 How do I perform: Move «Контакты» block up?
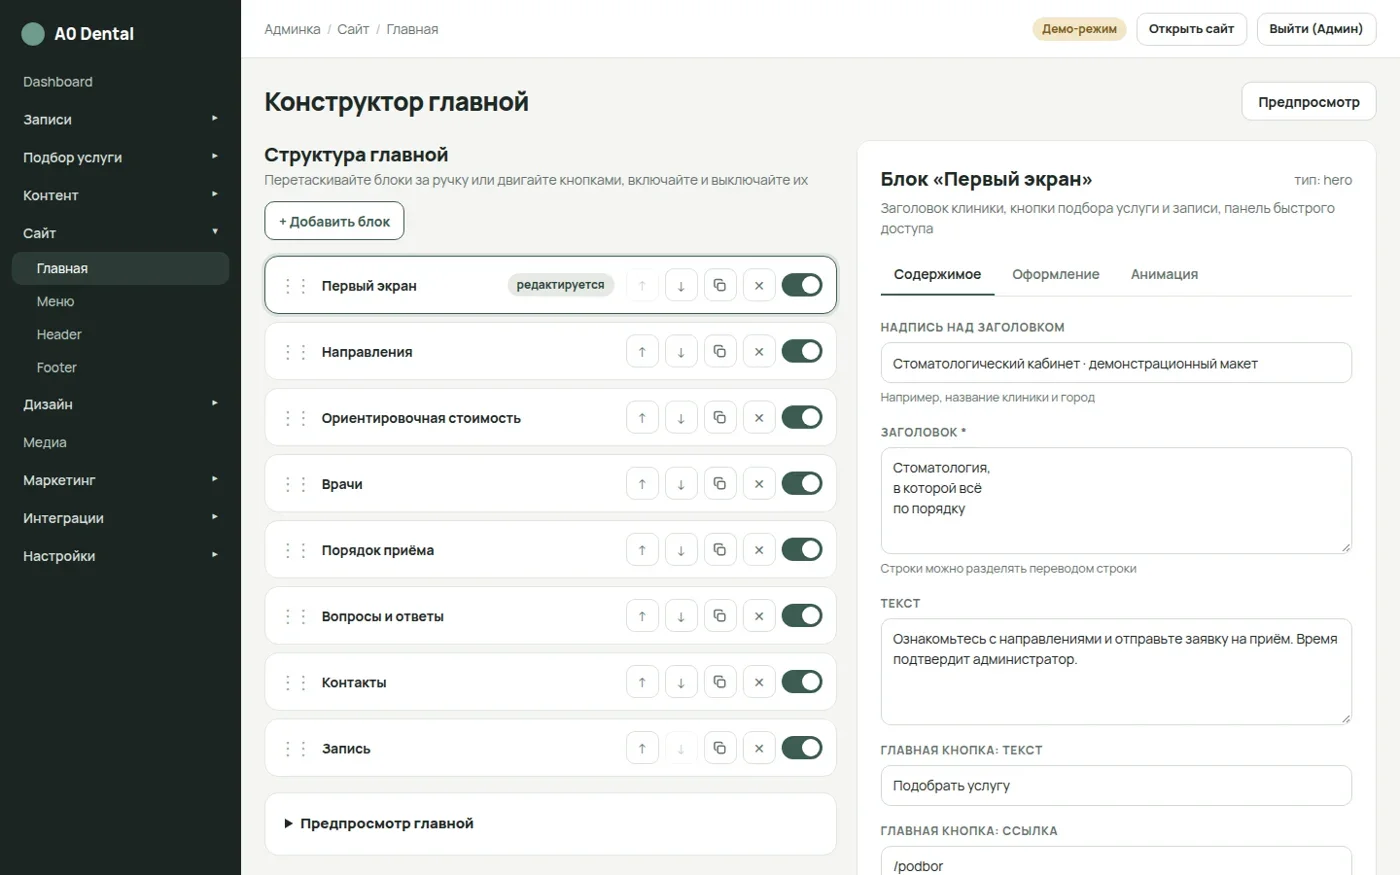642,682
